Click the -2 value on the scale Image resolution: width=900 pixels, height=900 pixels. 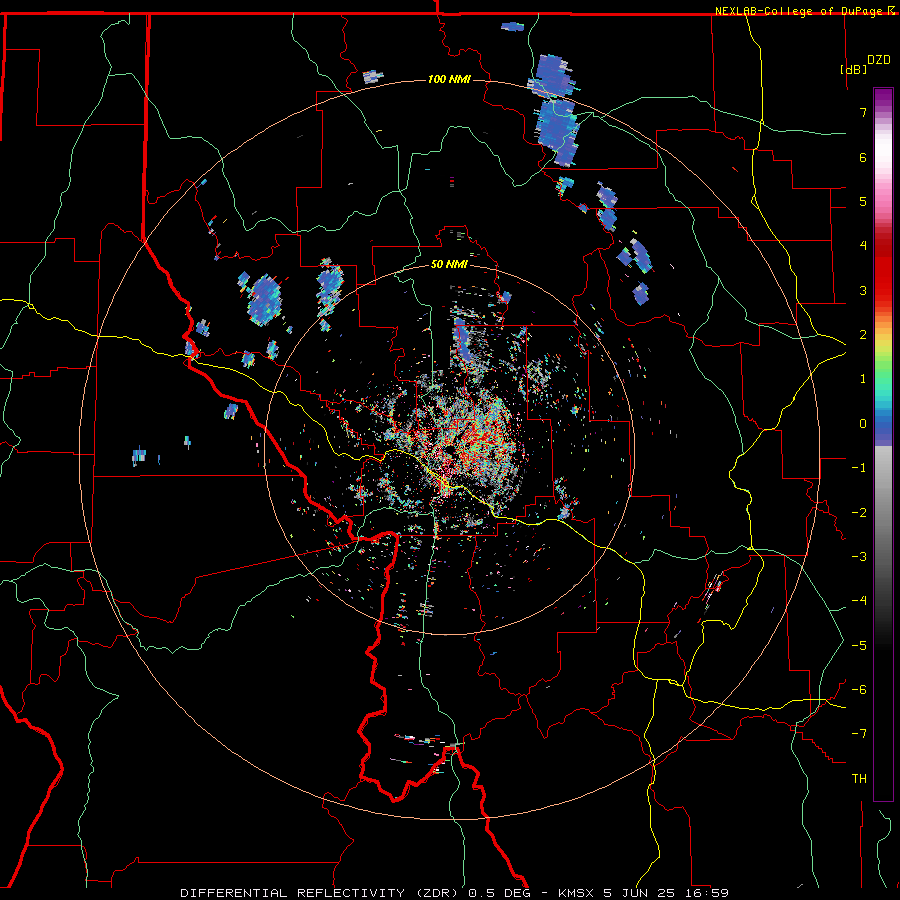click(x=859, y=513)
